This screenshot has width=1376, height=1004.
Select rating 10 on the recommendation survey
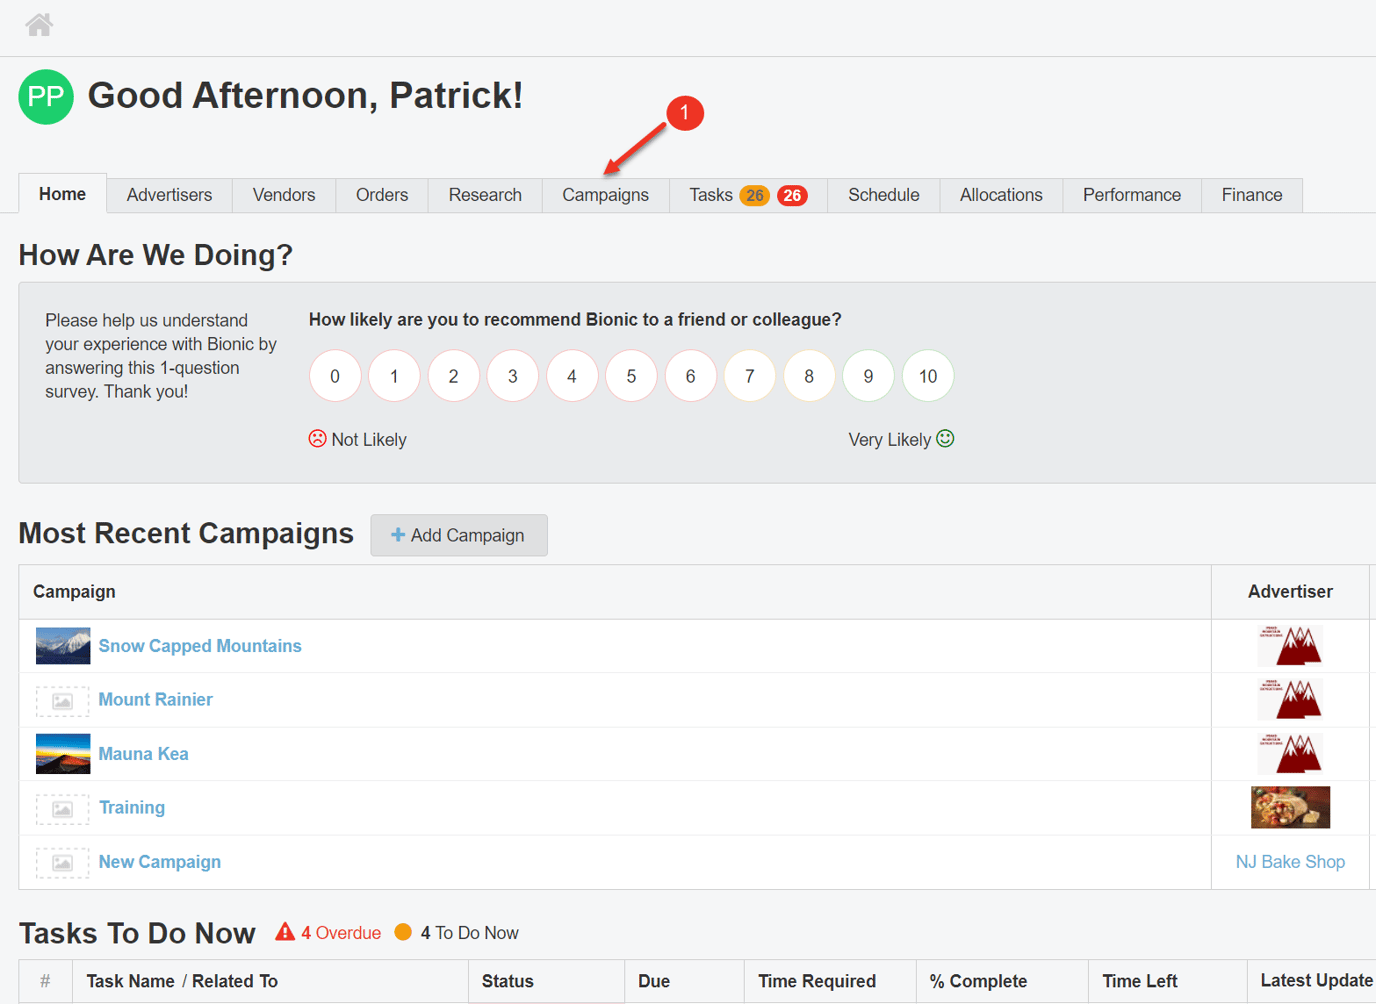[x=927, y=375]
